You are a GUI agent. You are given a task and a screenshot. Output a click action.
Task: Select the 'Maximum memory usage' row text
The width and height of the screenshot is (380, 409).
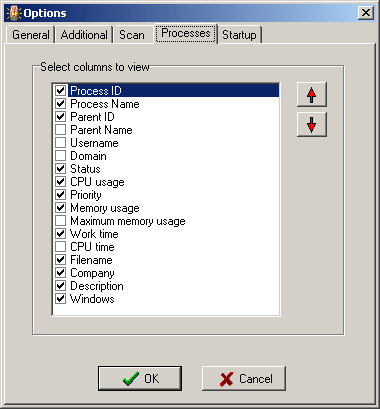(x=128, y=221)
